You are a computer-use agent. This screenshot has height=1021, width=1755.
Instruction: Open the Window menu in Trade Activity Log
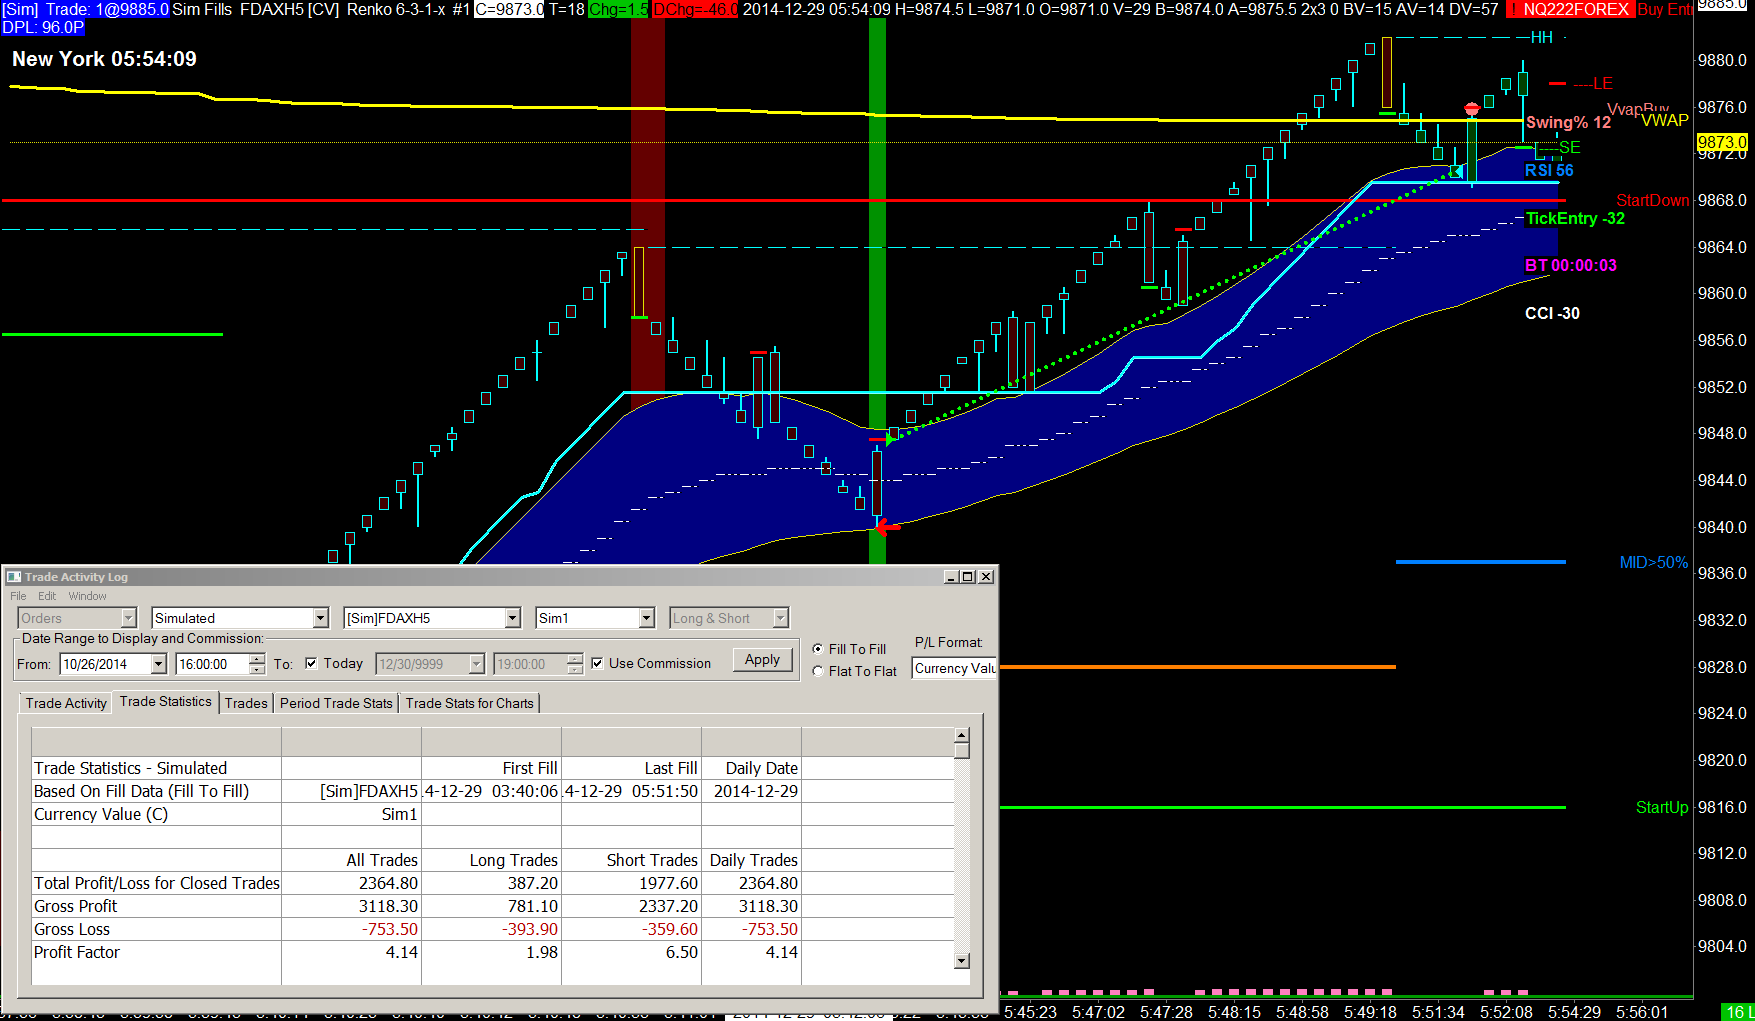(x=87, y=596)
